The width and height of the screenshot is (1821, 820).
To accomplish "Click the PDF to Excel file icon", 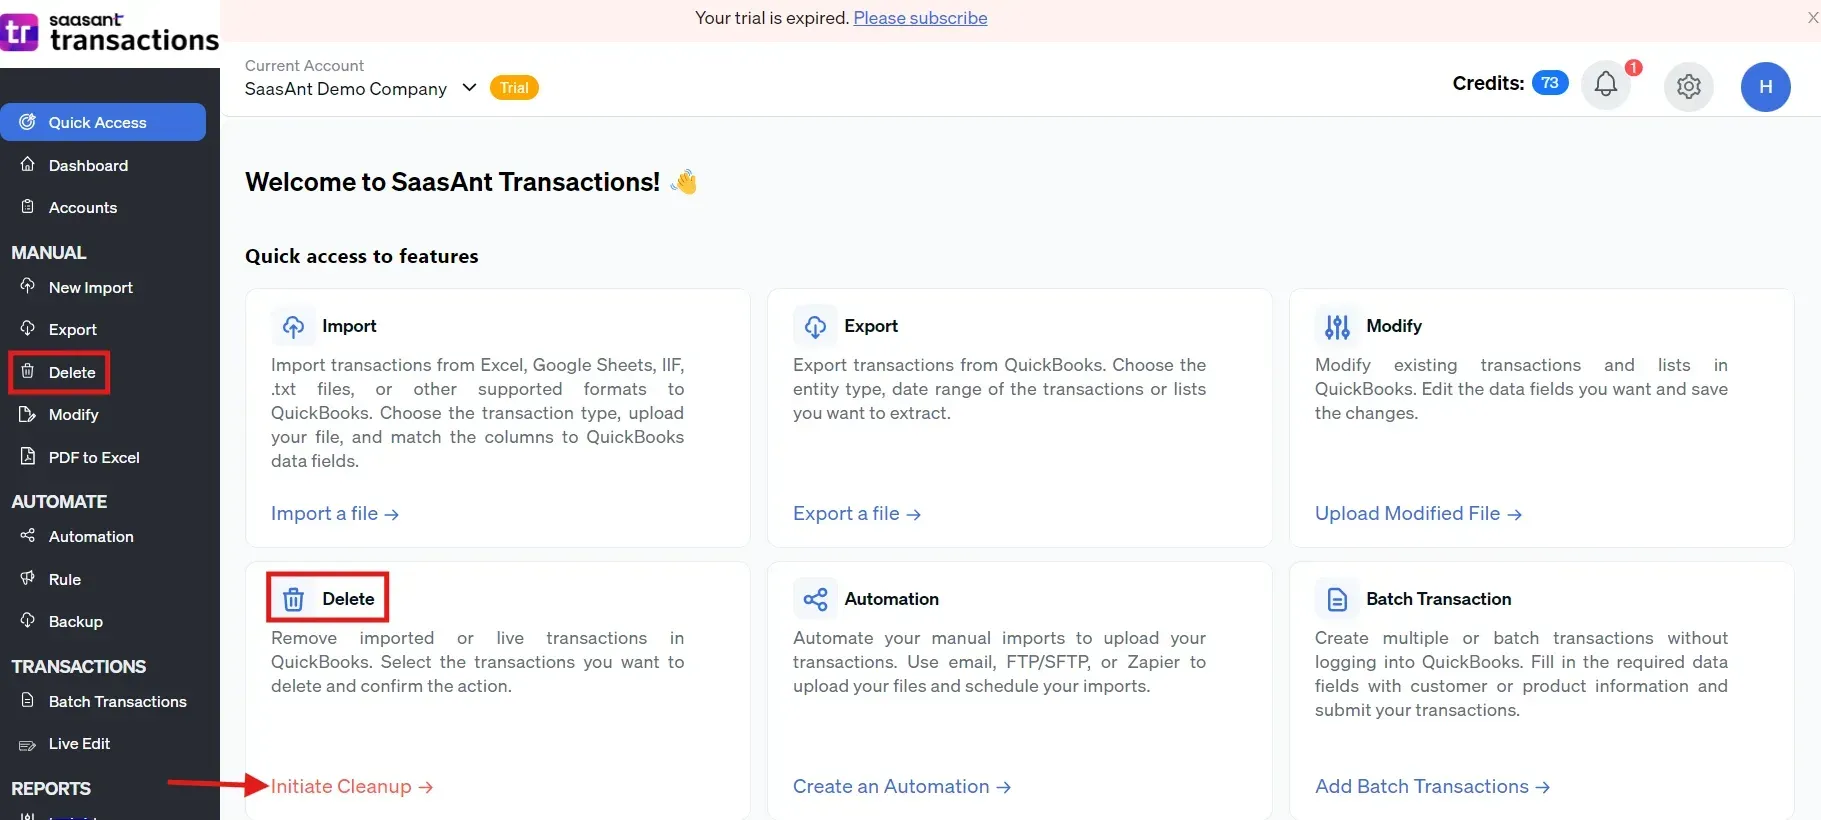I will point(28,456).
